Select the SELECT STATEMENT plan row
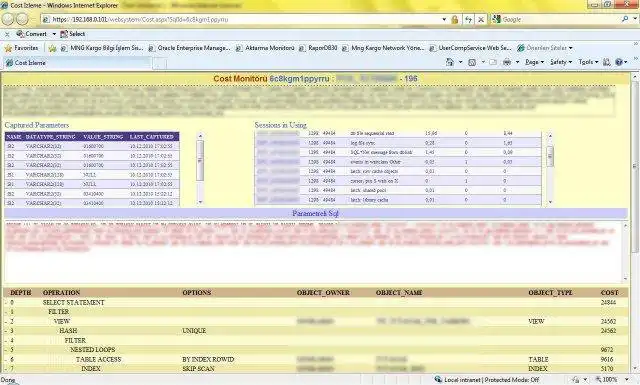Screen dimensions: 640x385 click(x=316, y=303)
